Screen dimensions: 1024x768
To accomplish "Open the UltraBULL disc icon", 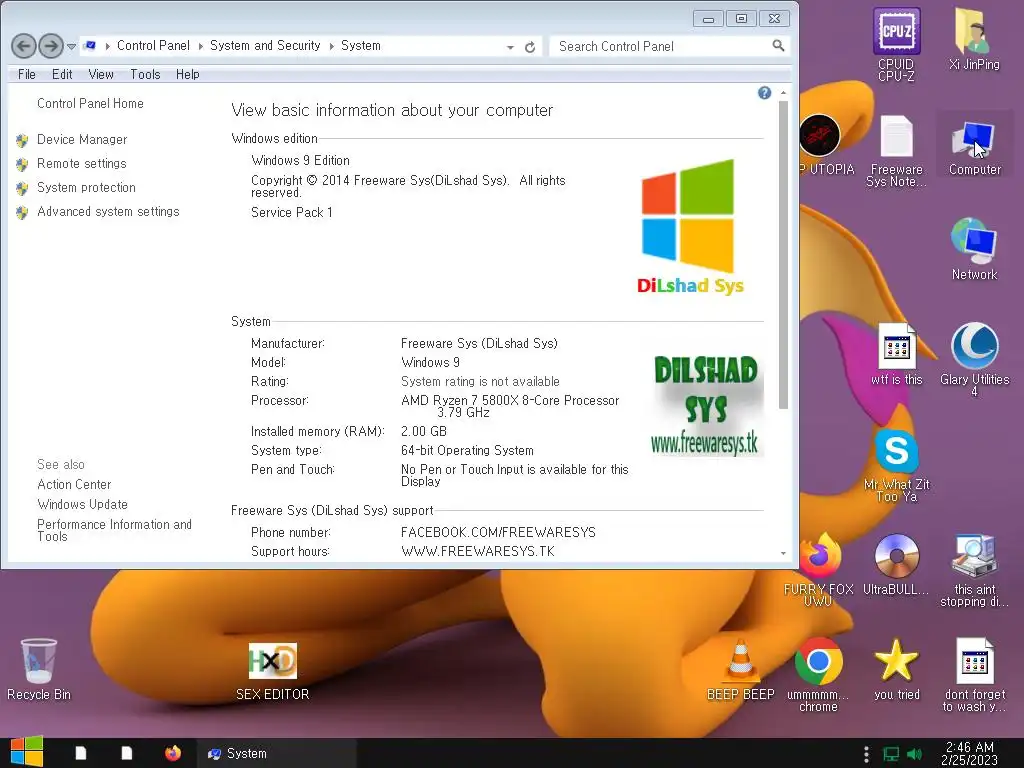I will click(x=896, y=565).
